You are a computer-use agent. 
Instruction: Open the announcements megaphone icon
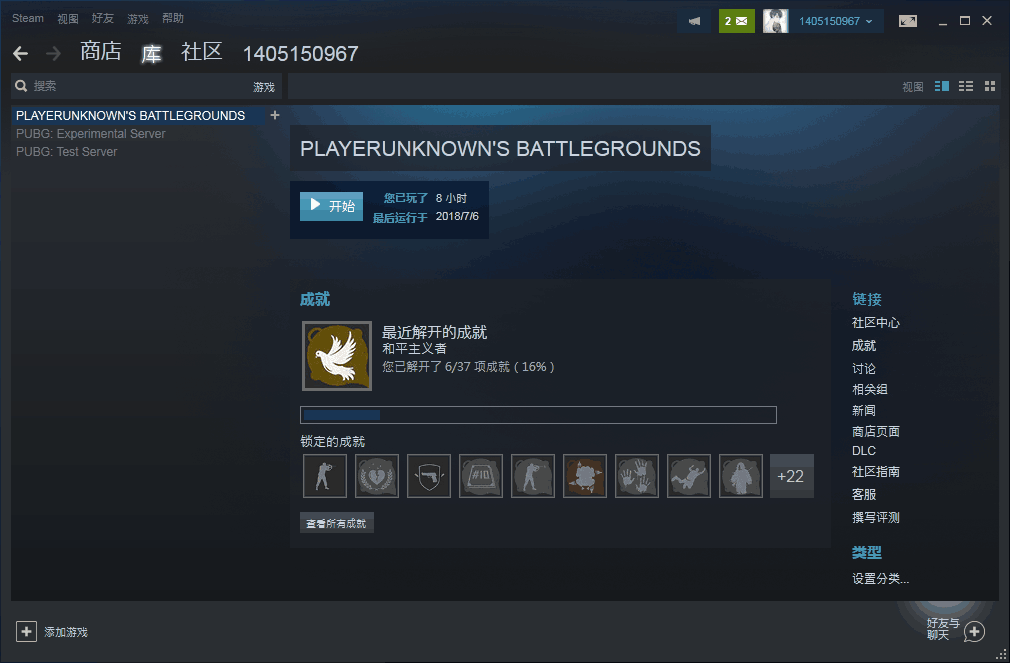694,21
